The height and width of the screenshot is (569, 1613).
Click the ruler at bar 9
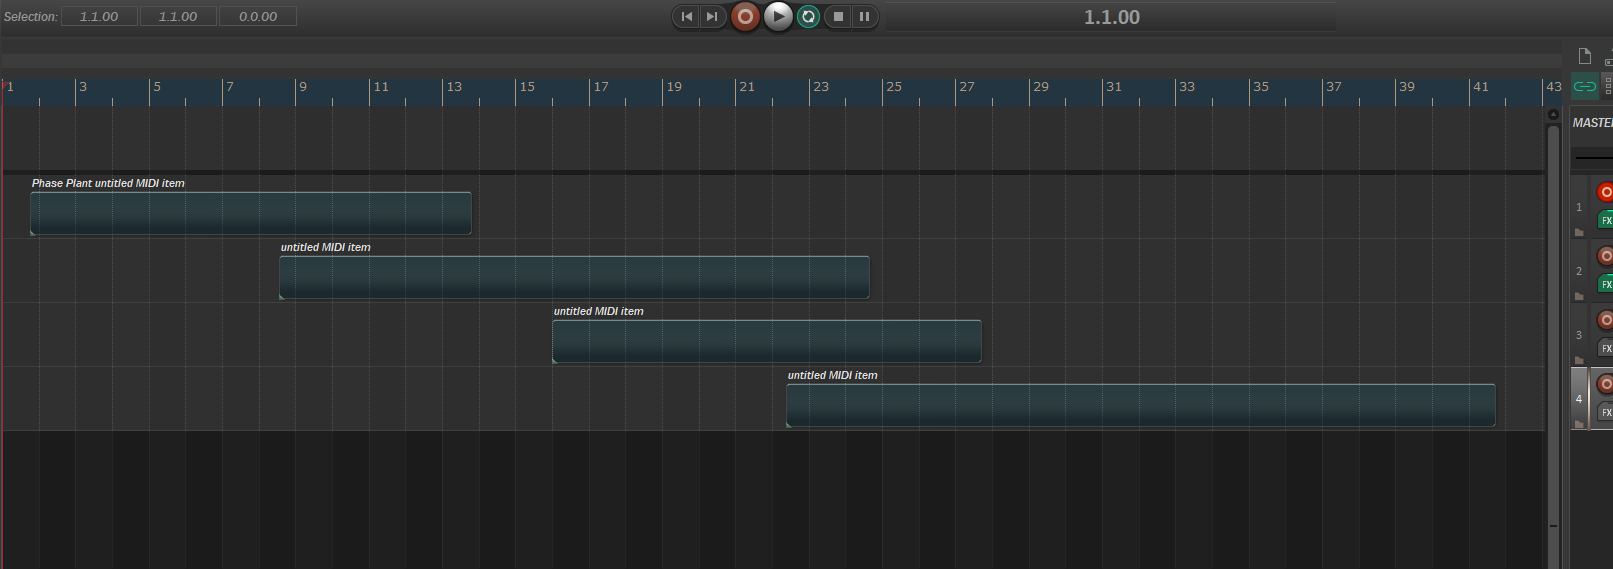pos(302,87)
